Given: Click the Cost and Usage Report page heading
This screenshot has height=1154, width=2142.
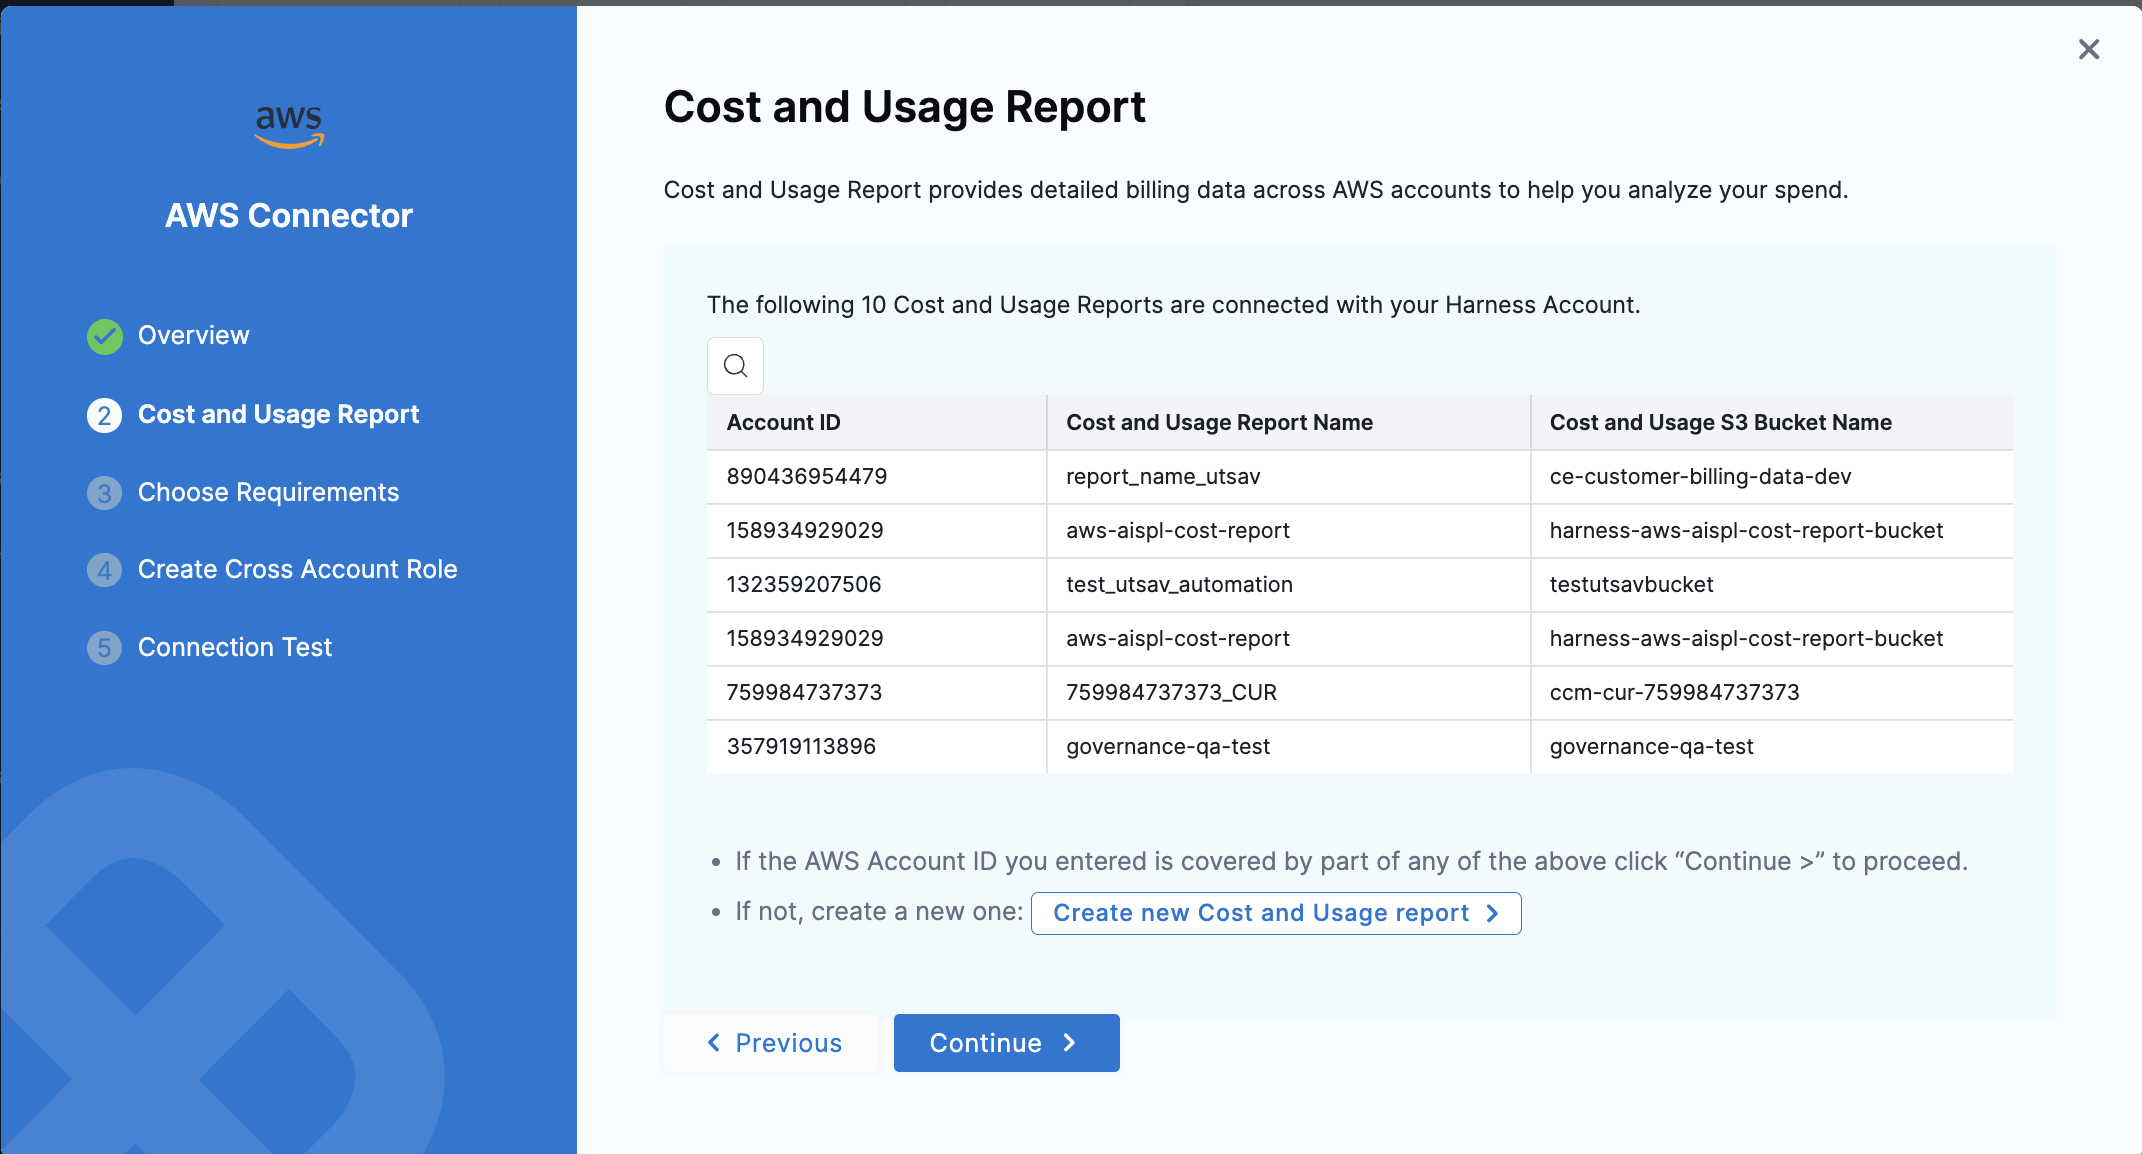Looking at the screenshot, I should click(x=904, y=107).
